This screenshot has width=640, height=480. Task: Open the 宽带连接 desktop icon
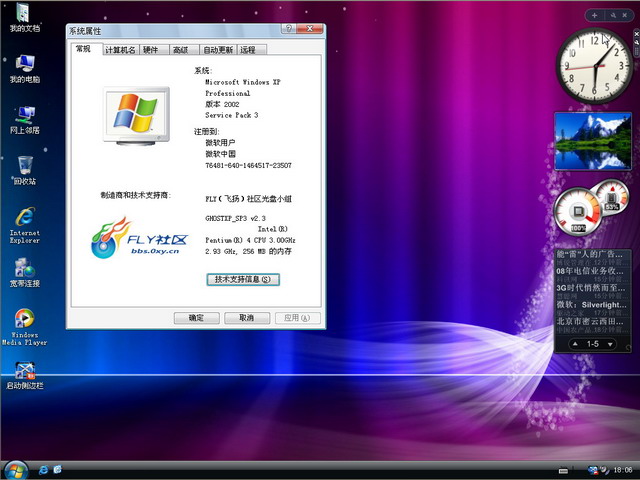[24, 272]
